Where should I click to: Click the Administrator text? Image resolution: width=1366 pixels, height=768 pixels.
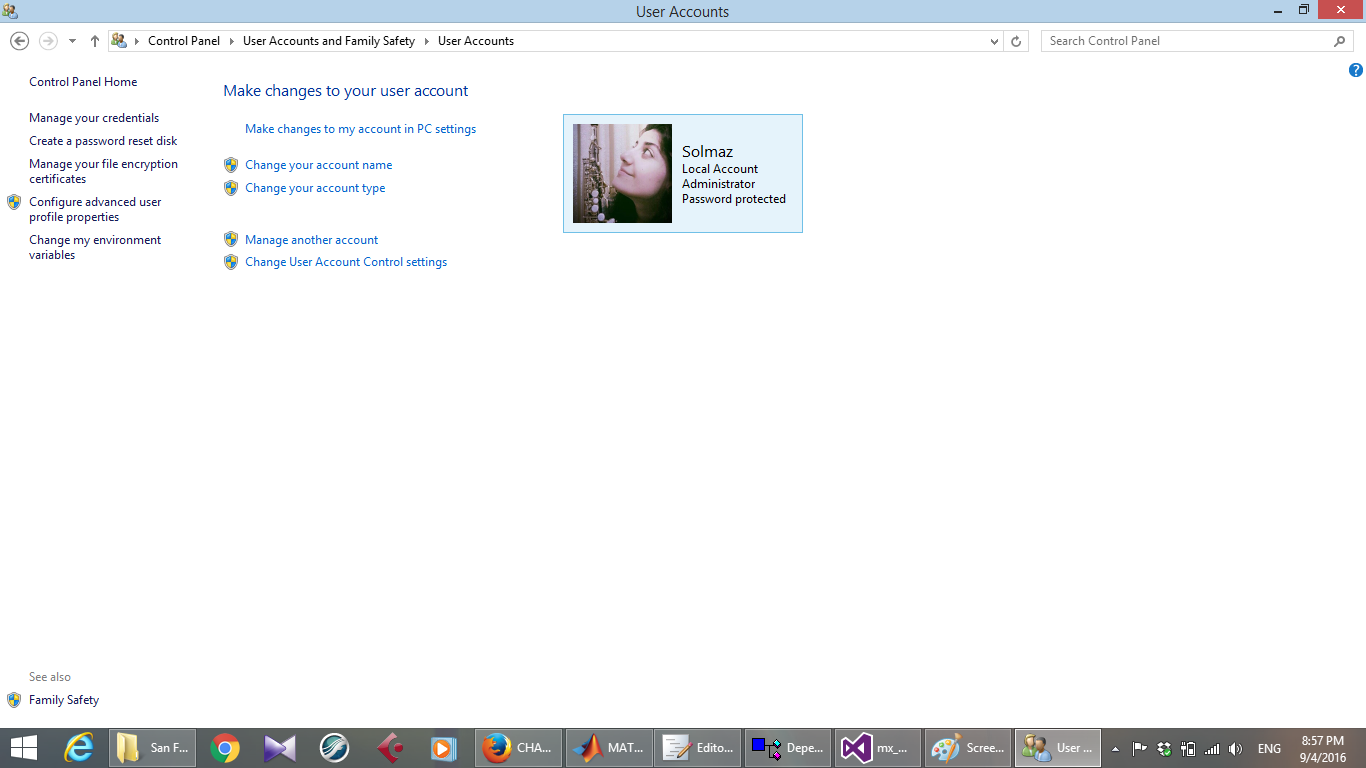coord(718,184)
